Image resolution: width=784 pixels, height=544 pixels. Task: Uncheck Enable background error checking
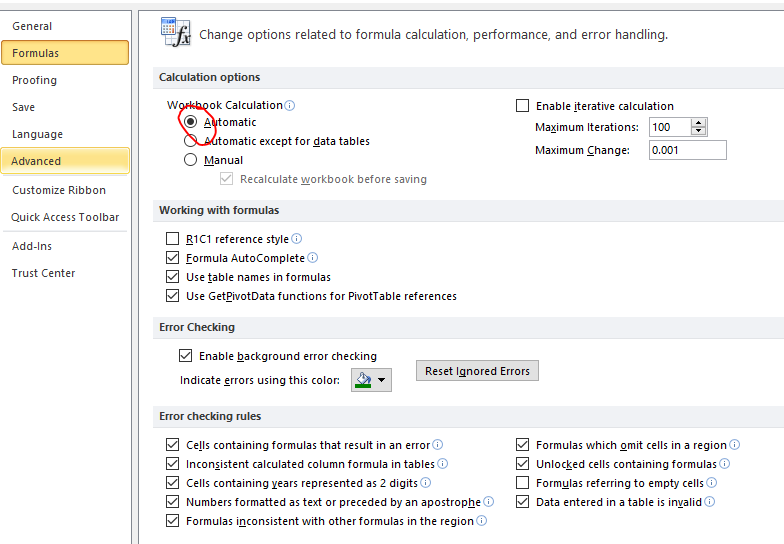coord(186,356)
